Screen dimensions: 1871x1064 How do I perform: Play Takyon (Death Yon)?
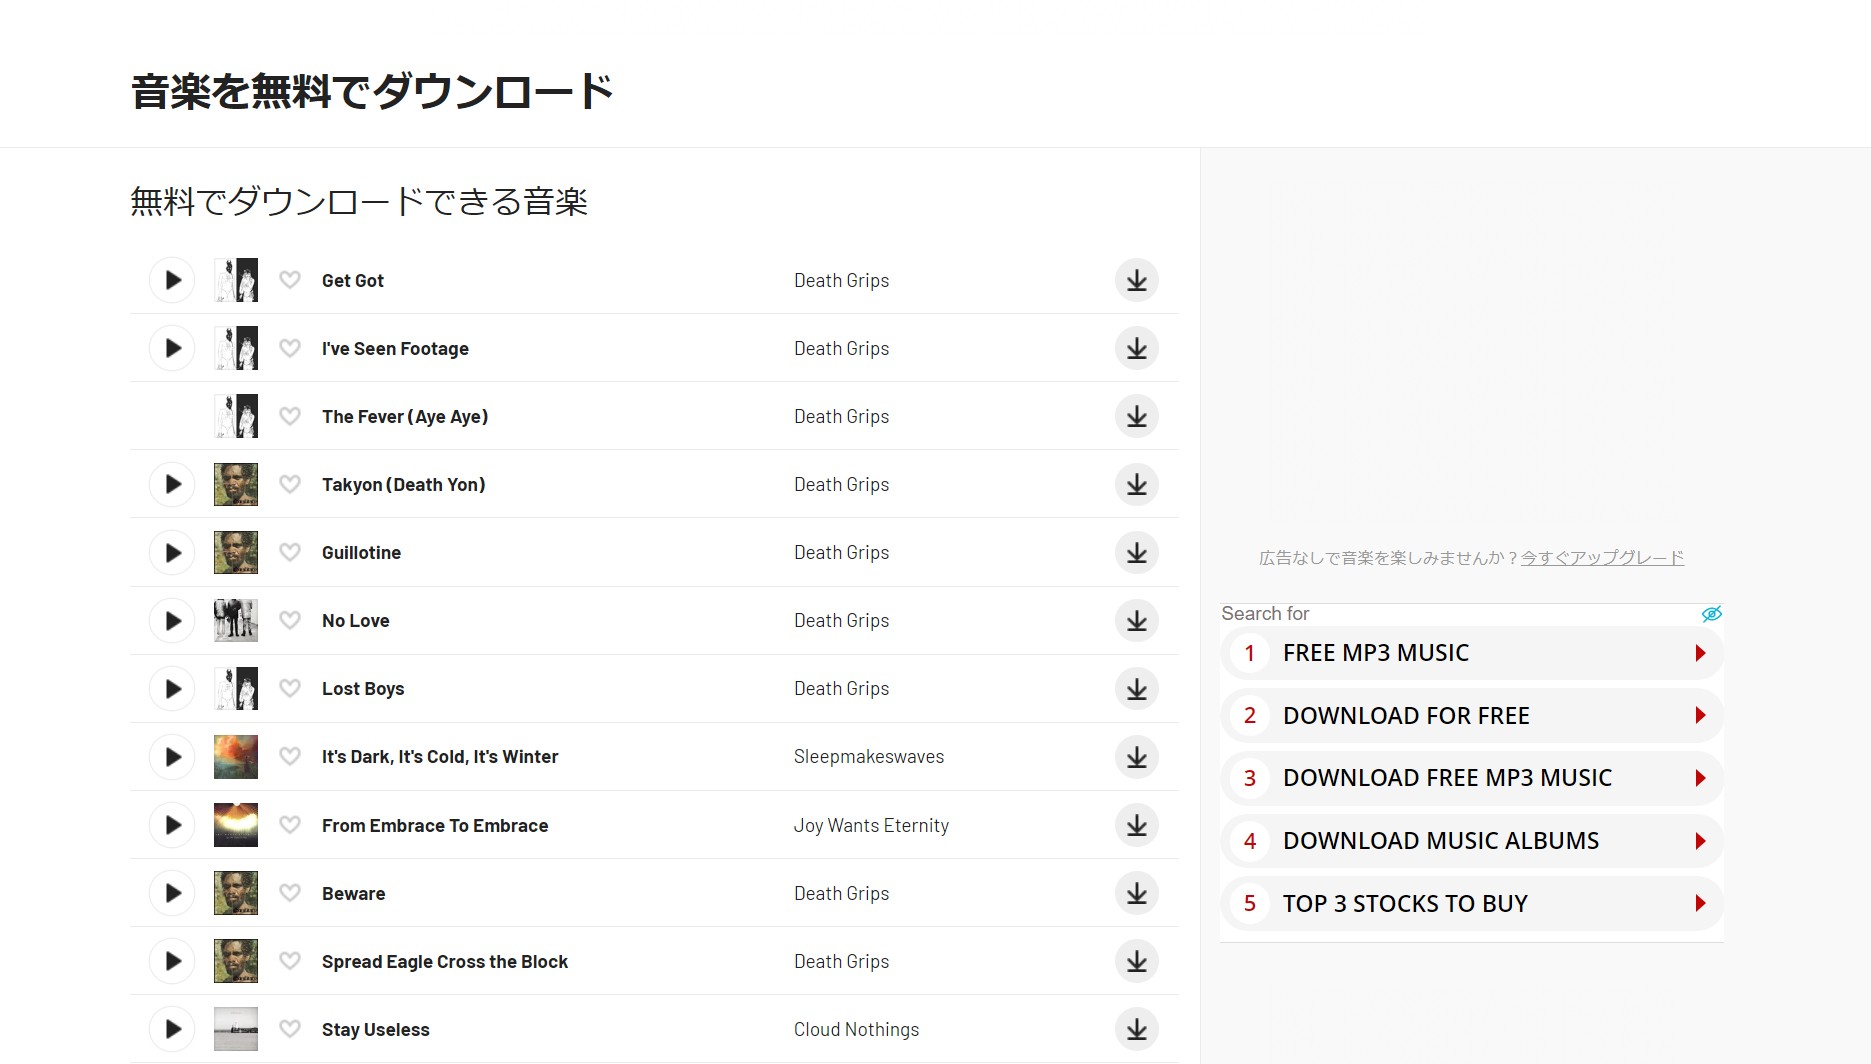coord(172,484)
